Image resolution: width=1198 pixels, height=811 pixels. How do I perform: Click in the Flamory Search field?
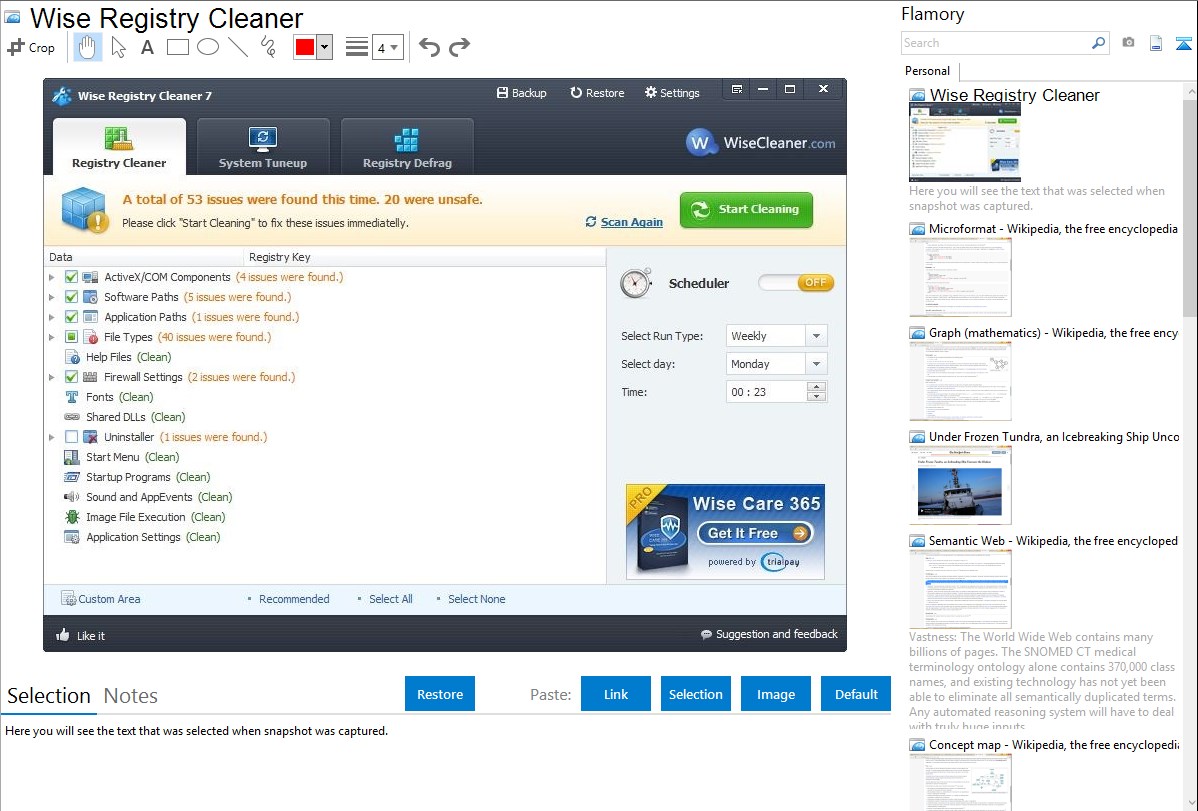996,43
